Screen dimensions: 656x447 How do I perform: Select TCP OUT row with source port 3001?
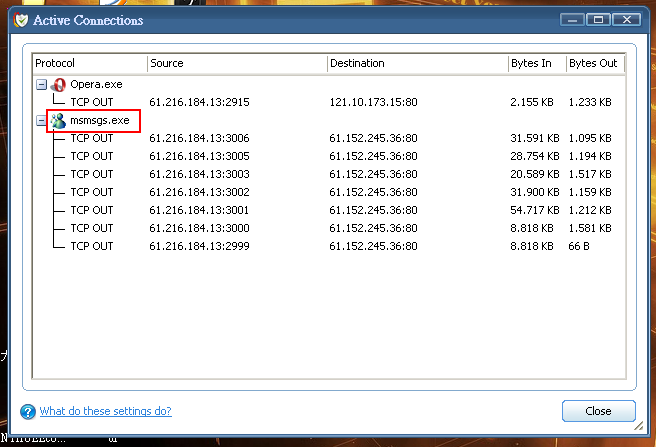pyautogui.click(x=331, y=210)
